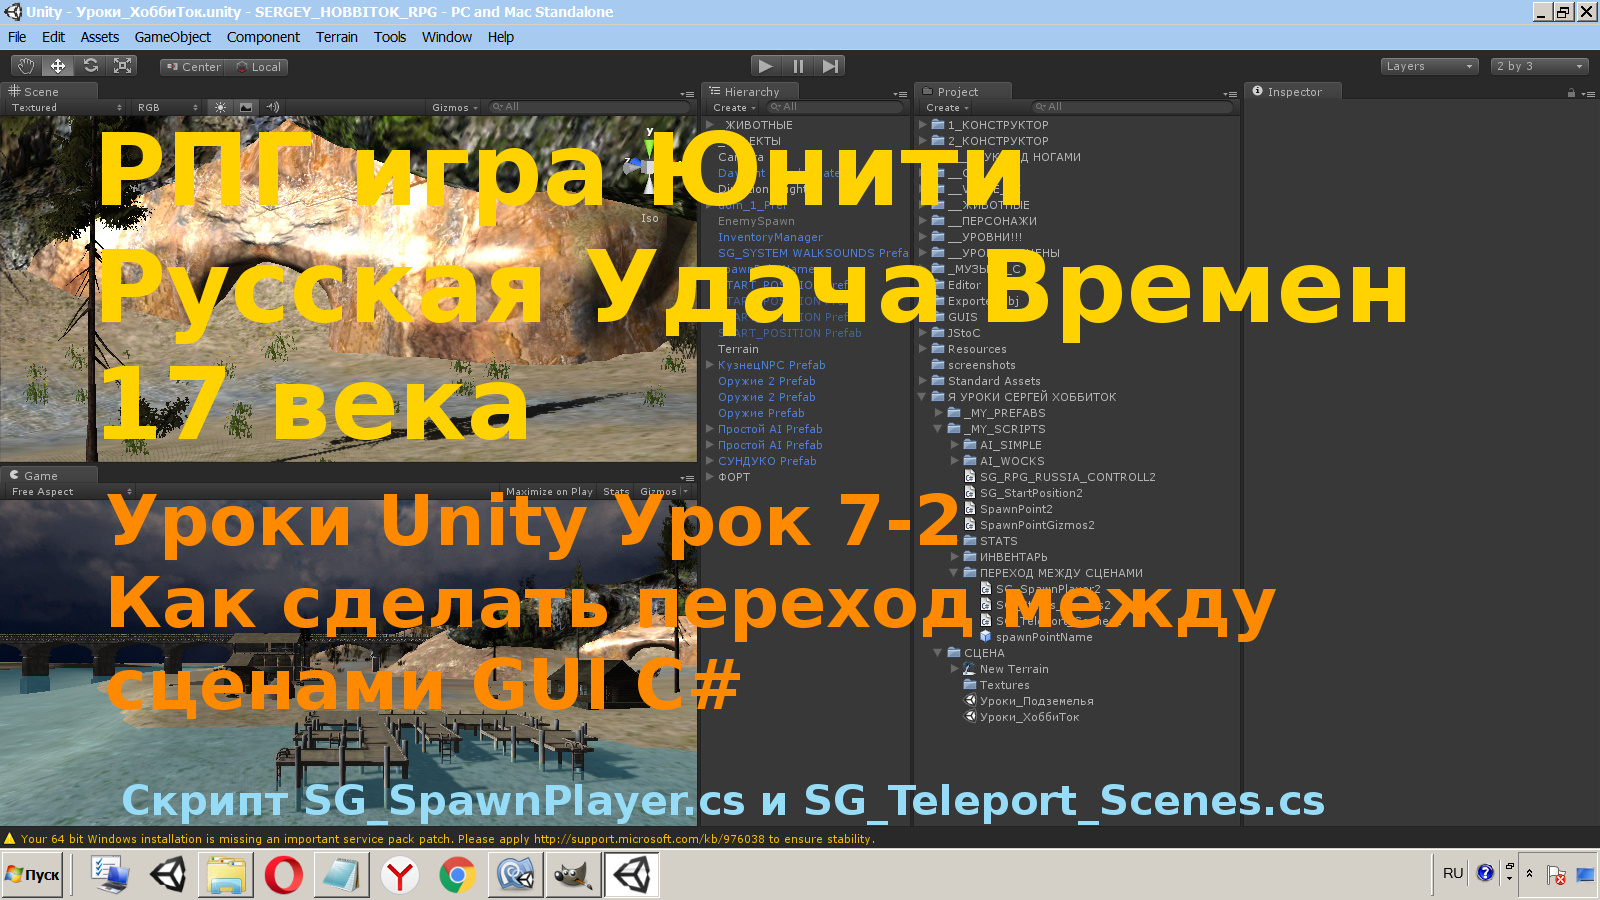Viewport: 1600px width, 900px height.
Task: Collapse Я УРОКИ СЕРГЕЙ ХОББИТОК folder
Action: (x=923, y=397)
